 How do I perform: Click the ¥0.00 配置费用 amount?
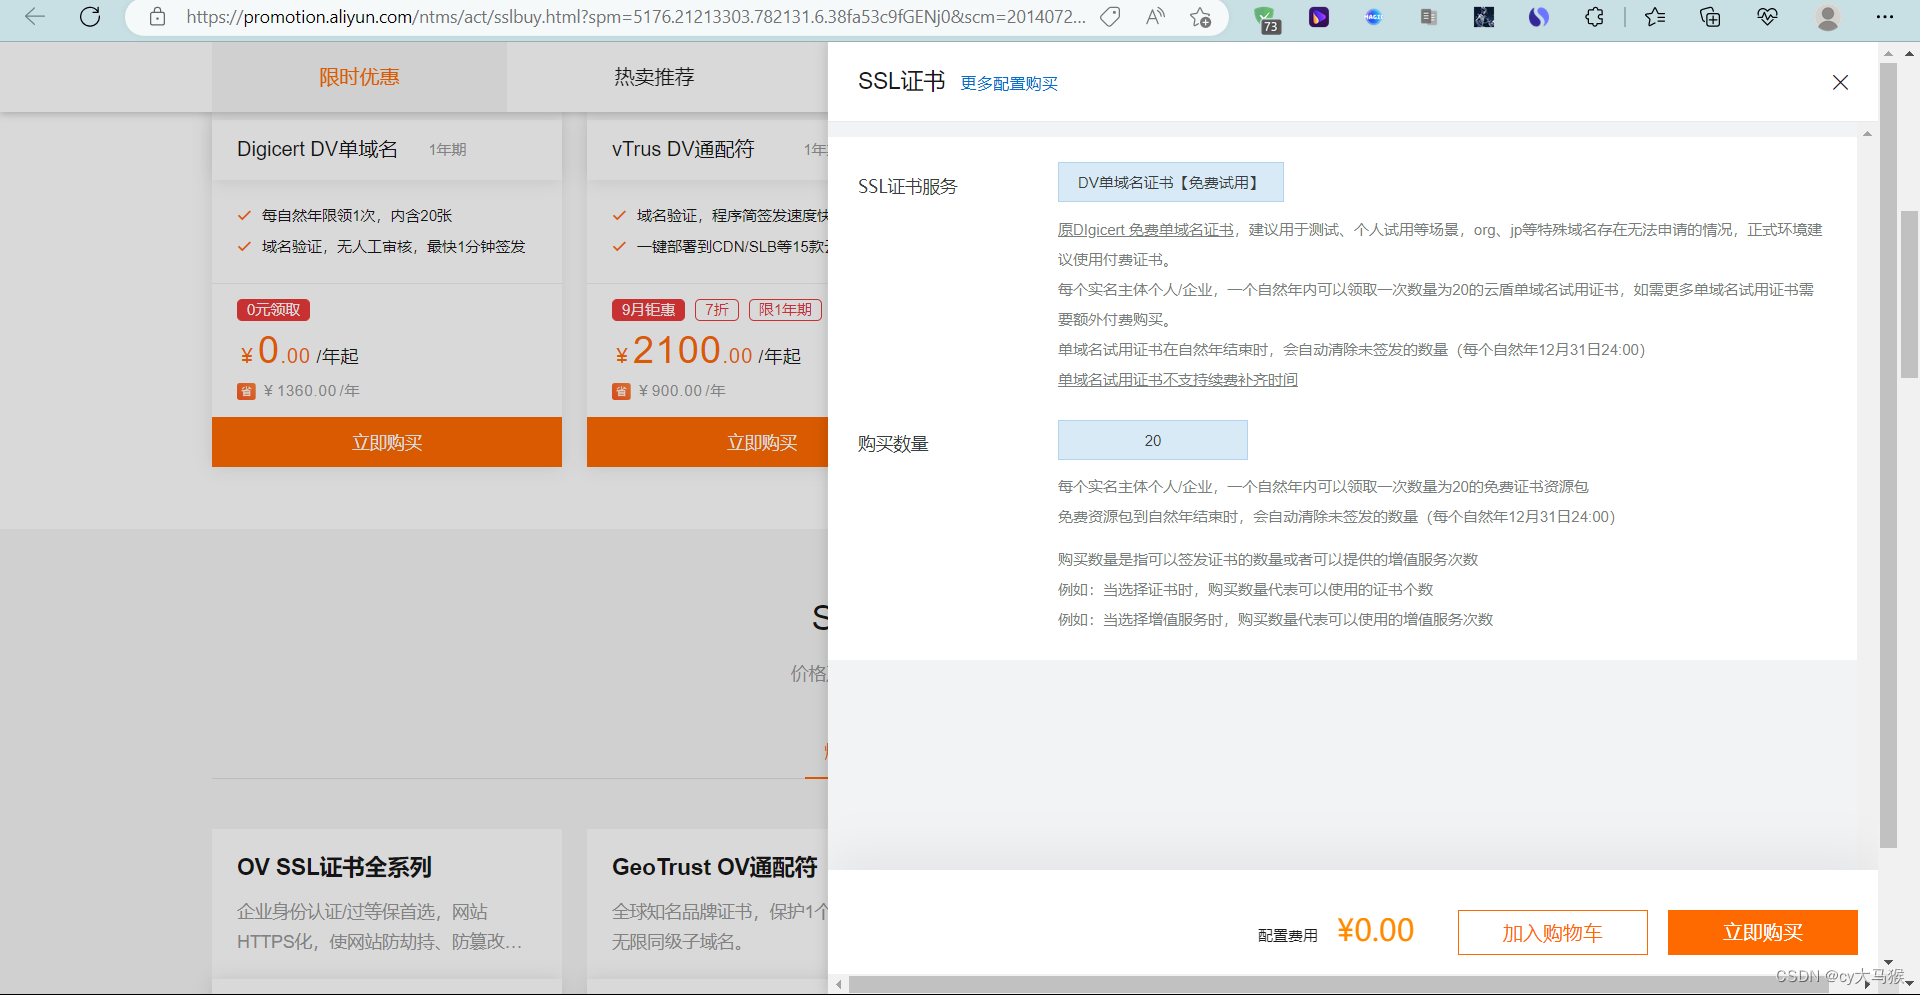(x=1375, y=930)
